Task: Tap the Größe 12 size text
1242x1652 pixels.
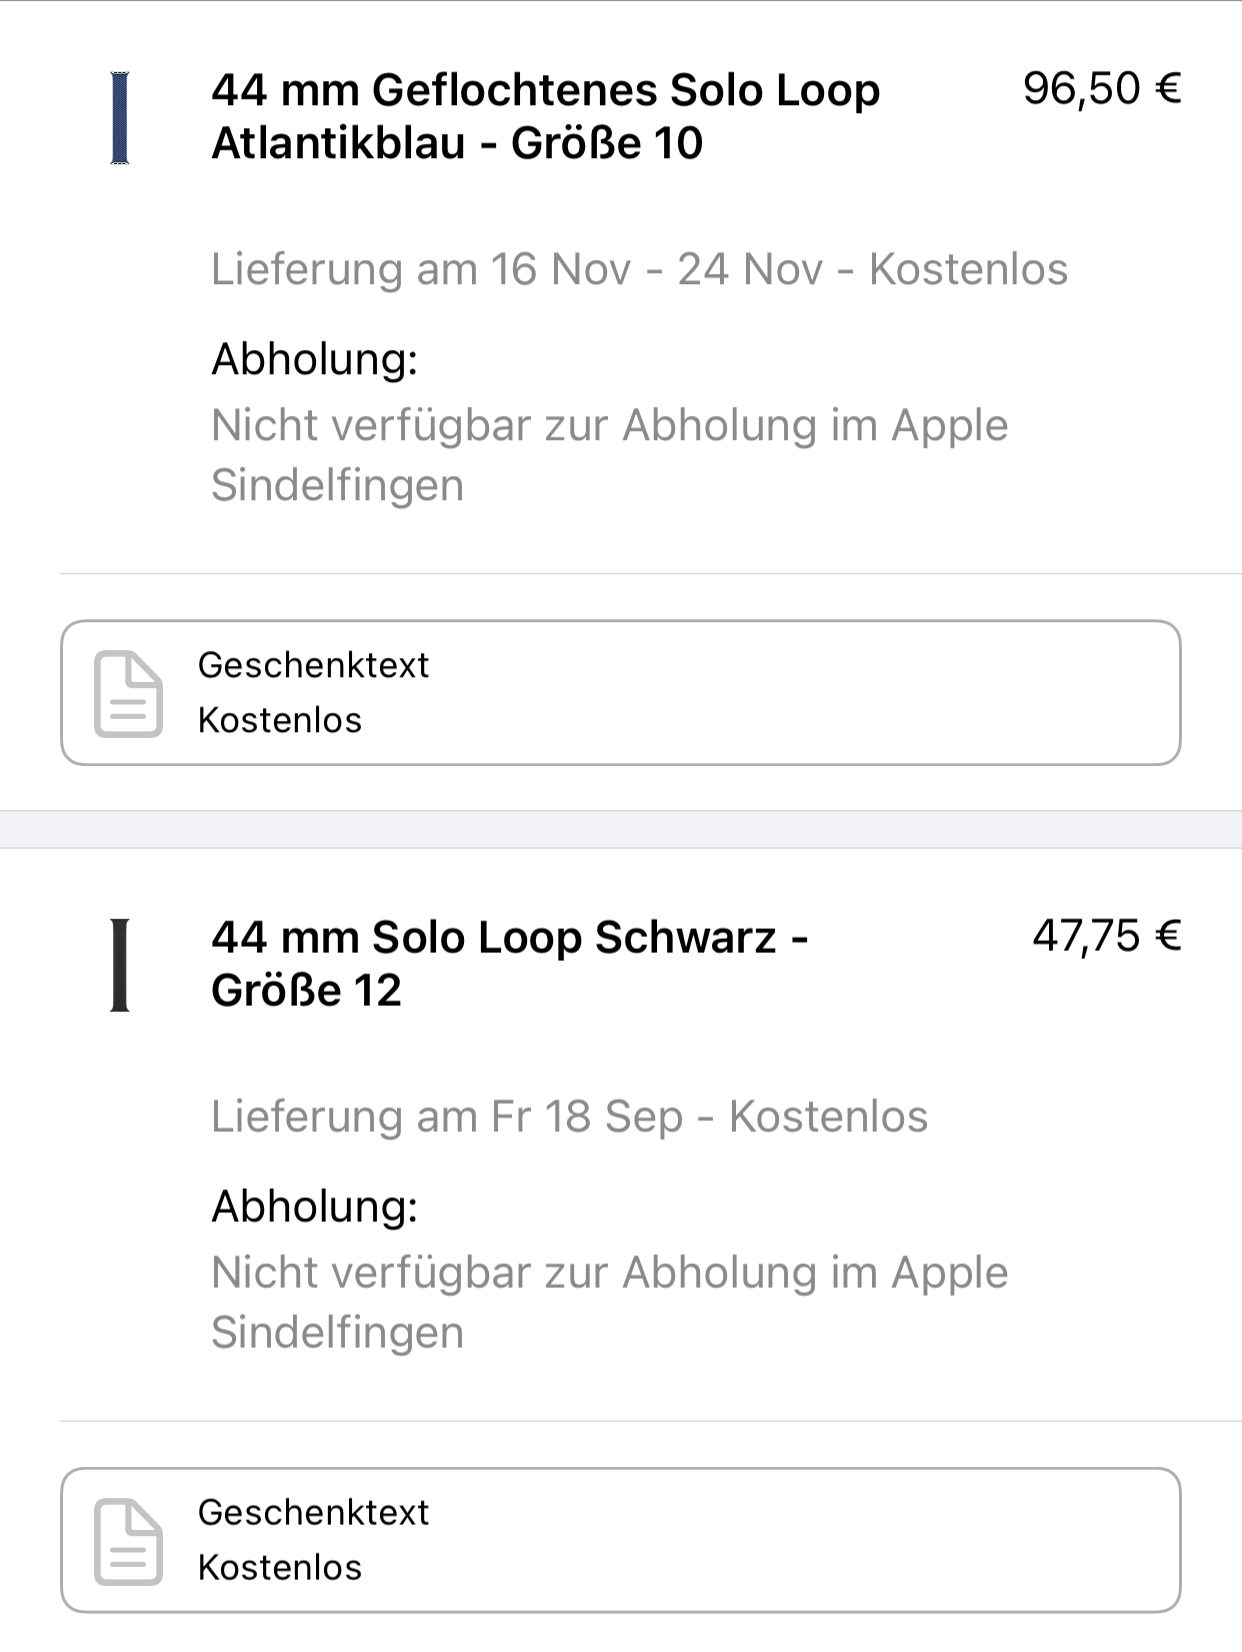Action: pos(306,990)
